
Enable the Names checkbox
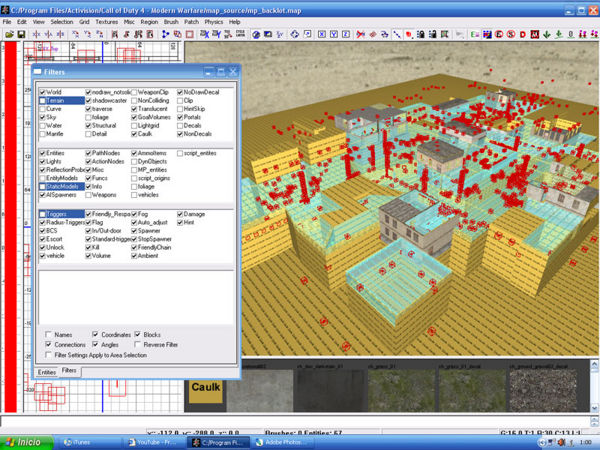(x=48, y=334)
